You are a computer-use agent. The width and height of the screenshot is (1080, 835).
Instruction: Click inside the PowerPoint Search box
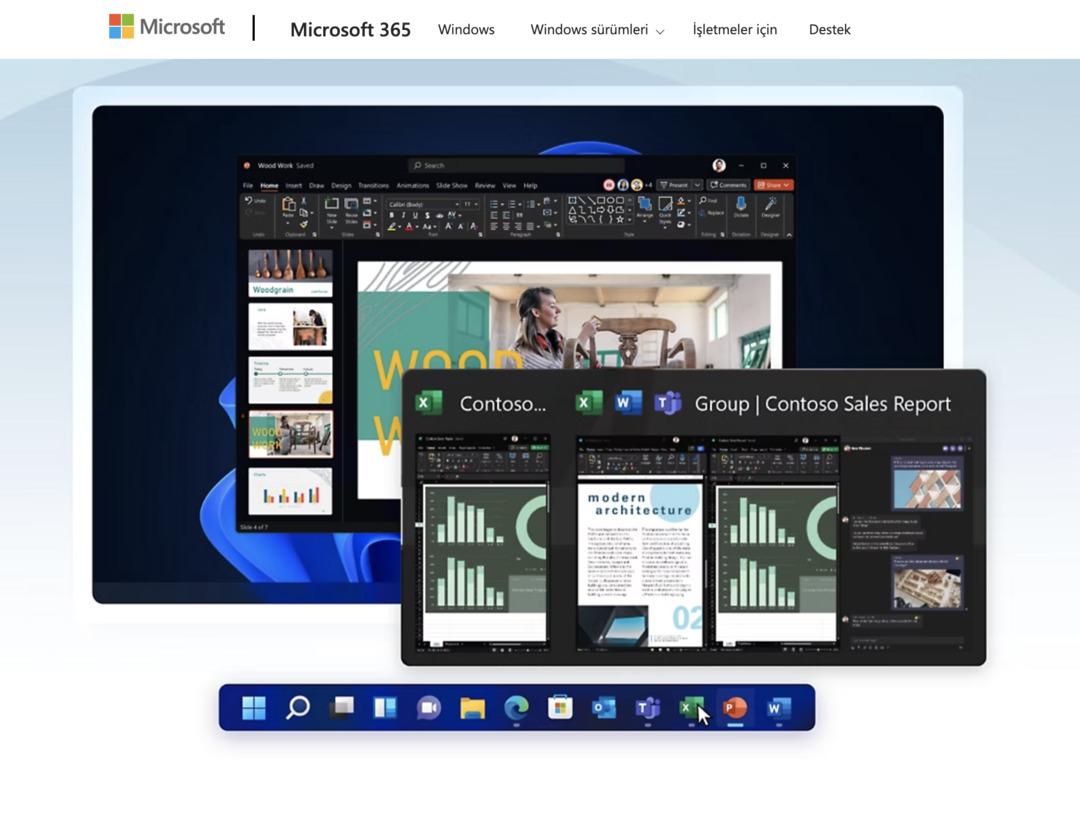[517, 165]
